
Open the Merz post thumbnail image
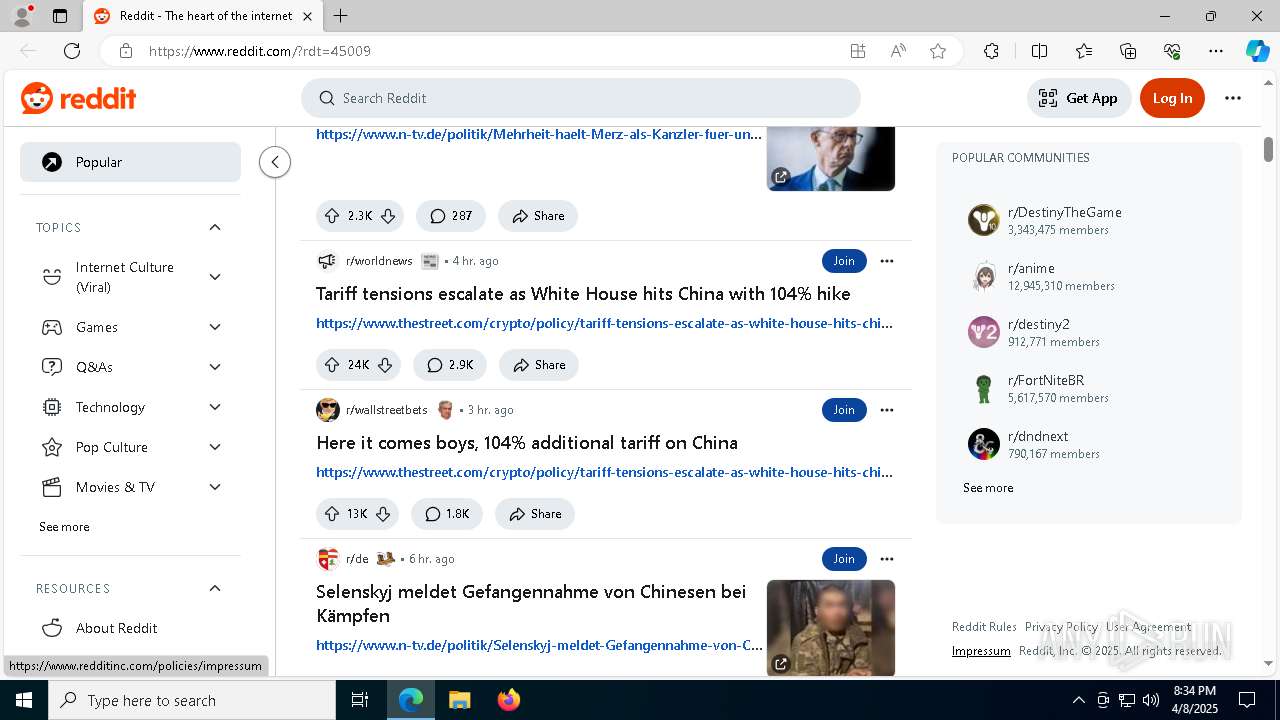831,158
